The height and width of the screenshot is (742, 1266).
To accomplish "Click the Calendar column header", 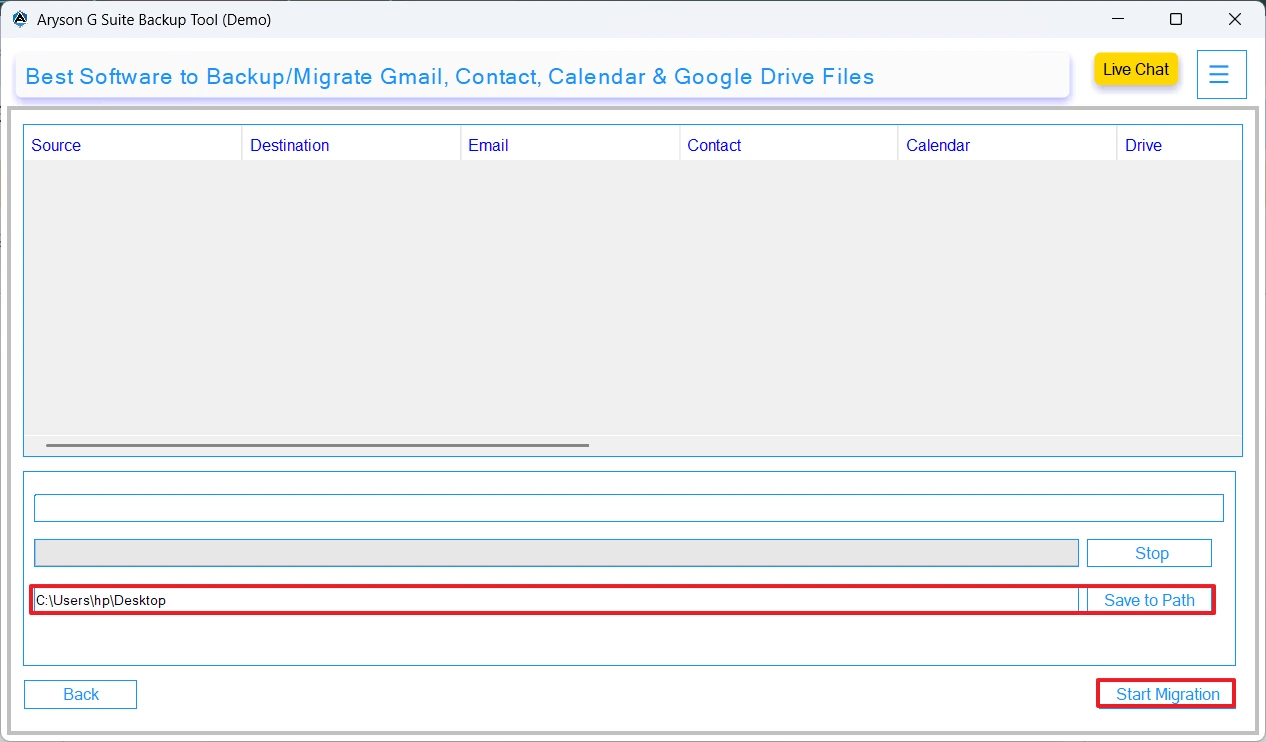I will point(1008,145).
